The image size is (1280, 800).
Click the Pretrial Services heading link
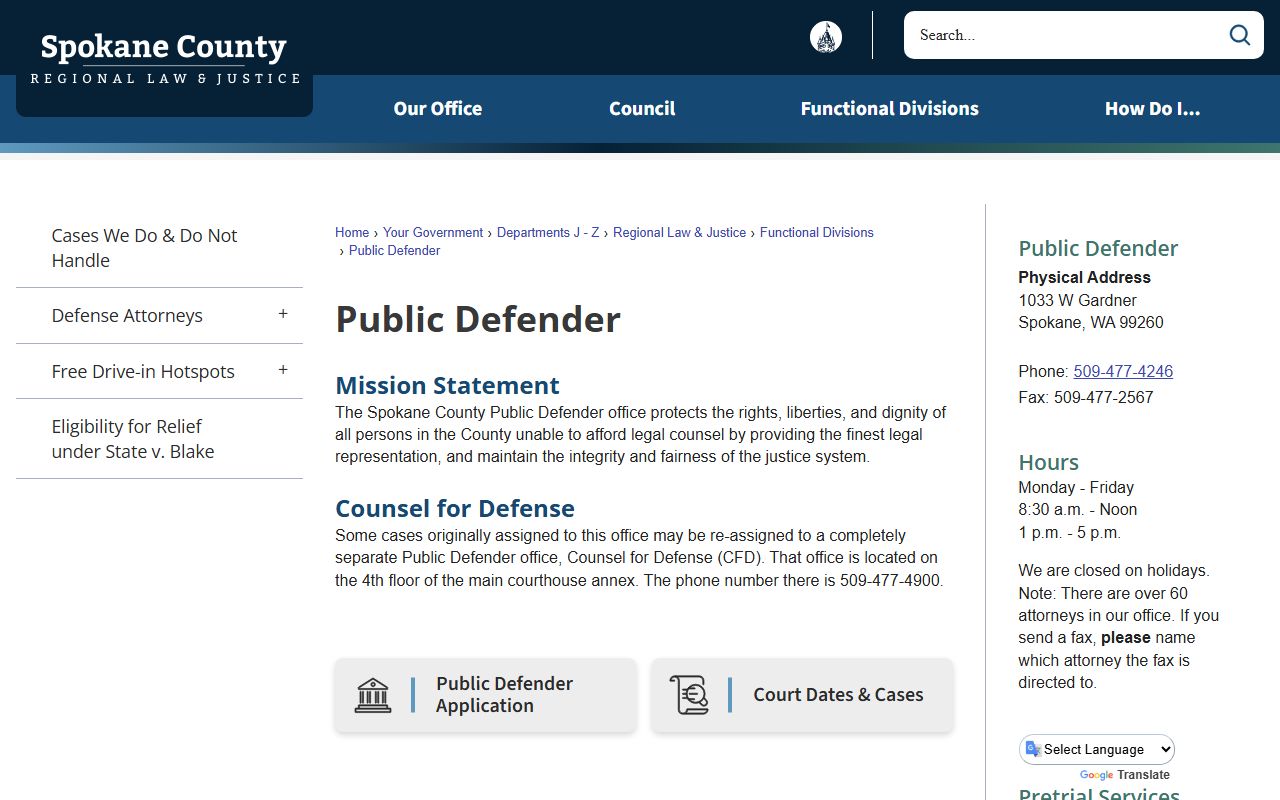point(1099,794)
